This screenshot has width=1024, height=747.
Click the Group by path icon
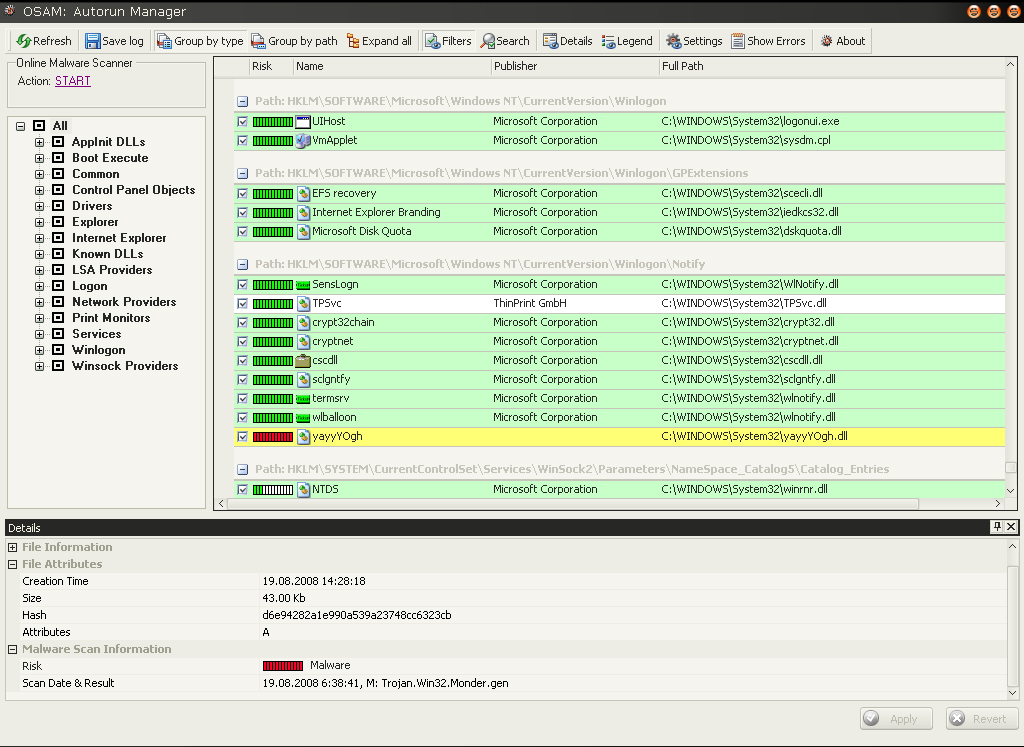(x=259, y=41)
